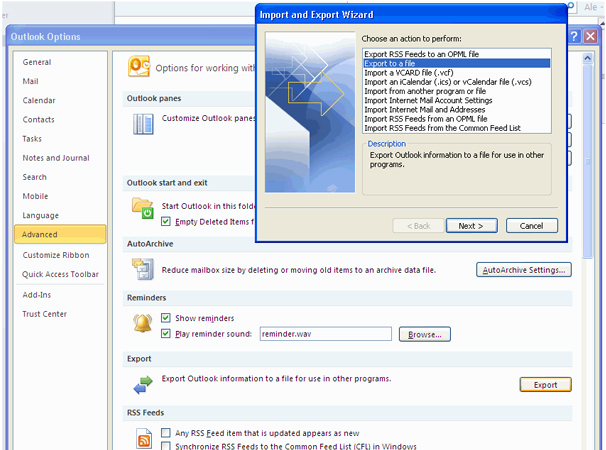Select 'Export RSS Feeds to an OPML file'

tap(457, 54)
